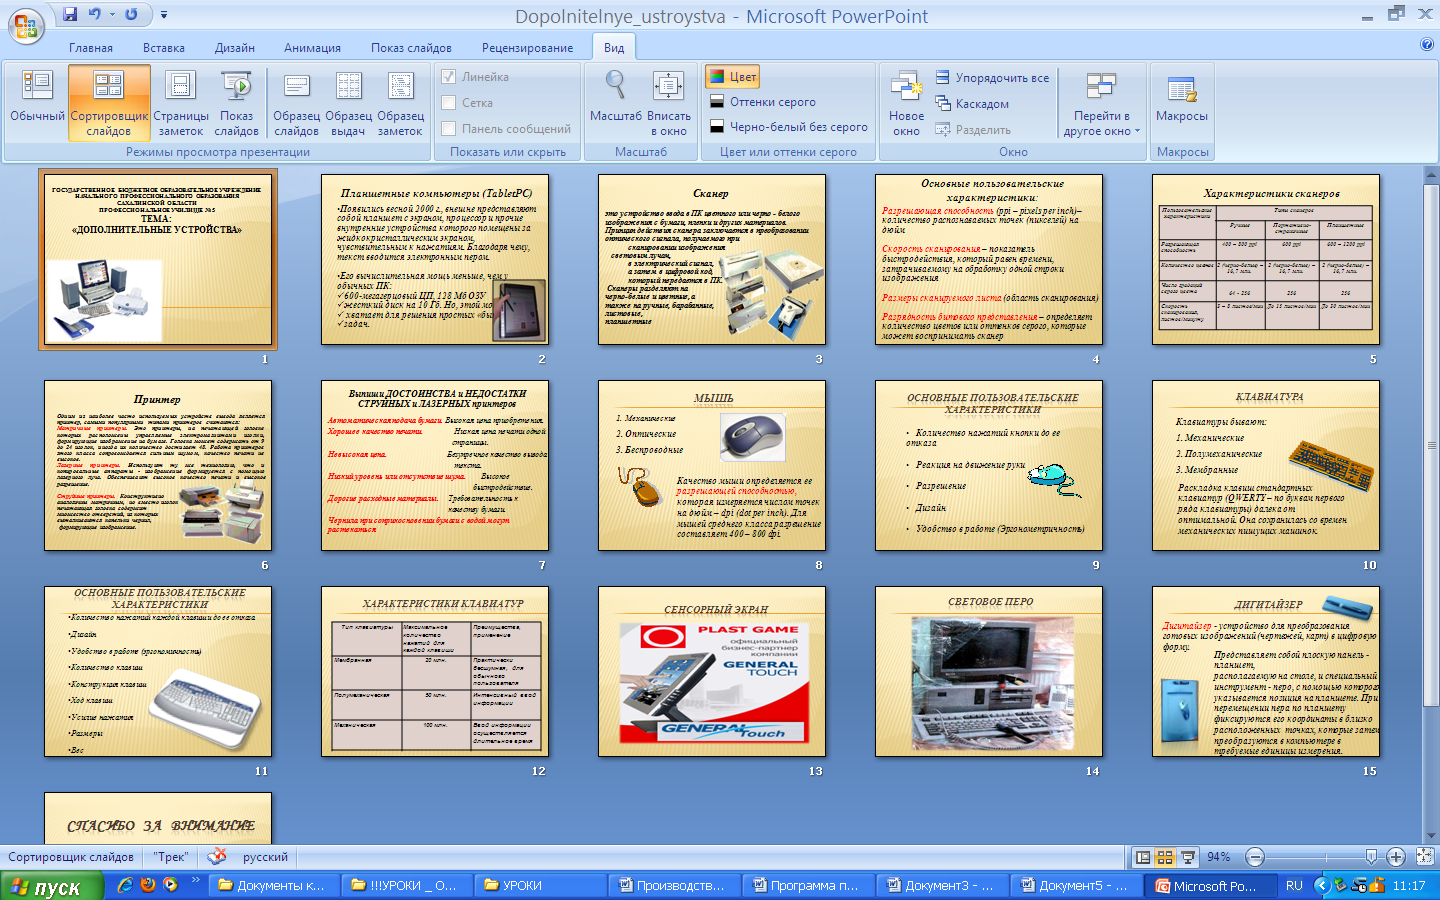Select slide 3 Сканер thumbnail

712,260
